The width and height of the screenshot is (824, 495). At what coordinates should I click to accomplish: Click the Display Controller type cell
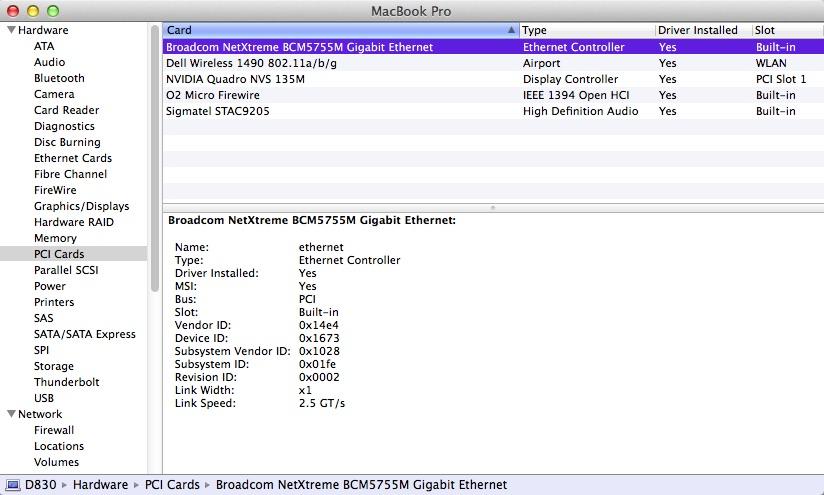570,79
